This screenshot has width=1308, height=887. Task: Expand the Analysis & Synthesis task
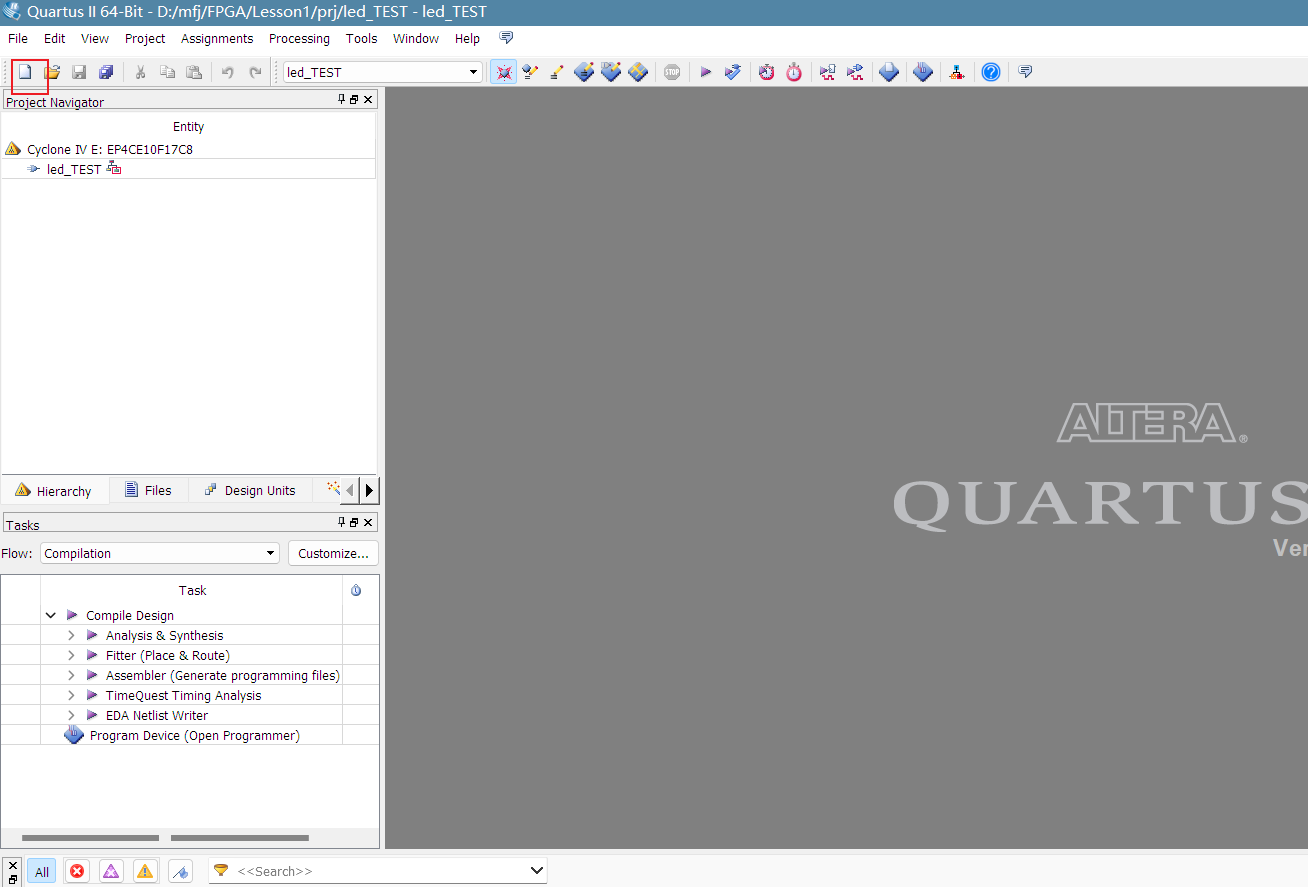[x=71, y=635]
